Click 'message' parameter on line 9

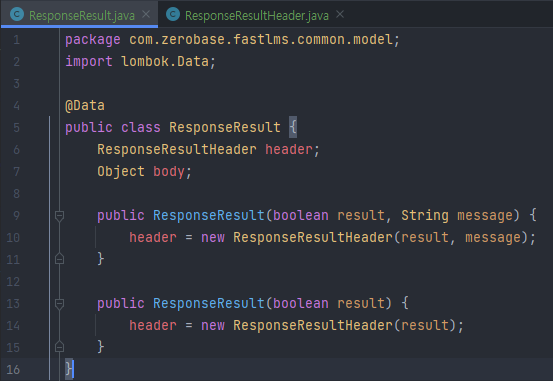click(485, 215)
